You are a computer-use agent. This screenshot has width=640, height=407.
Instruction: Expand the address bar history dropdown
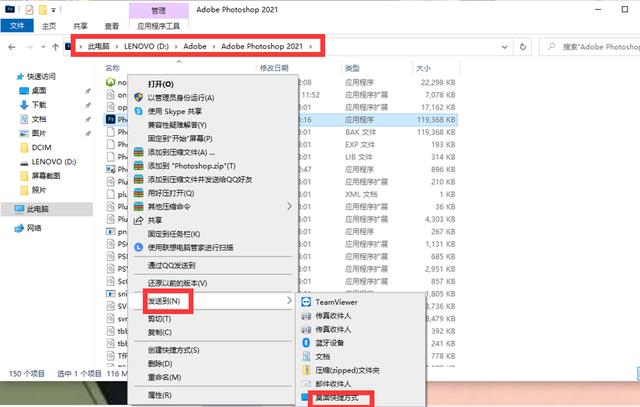click(505, 47)
